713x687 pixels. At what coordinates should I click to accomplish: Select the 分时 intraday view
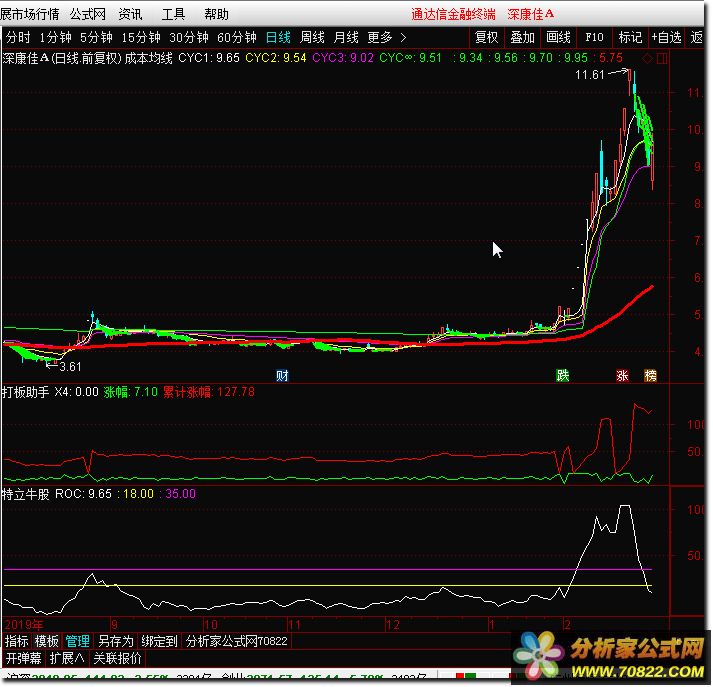(x=18, y=37)
